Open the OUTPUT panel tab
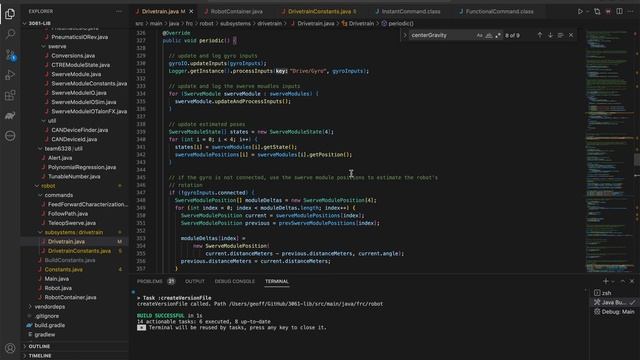Viewport: 640px width, 360px height. [x=195, y=281]
